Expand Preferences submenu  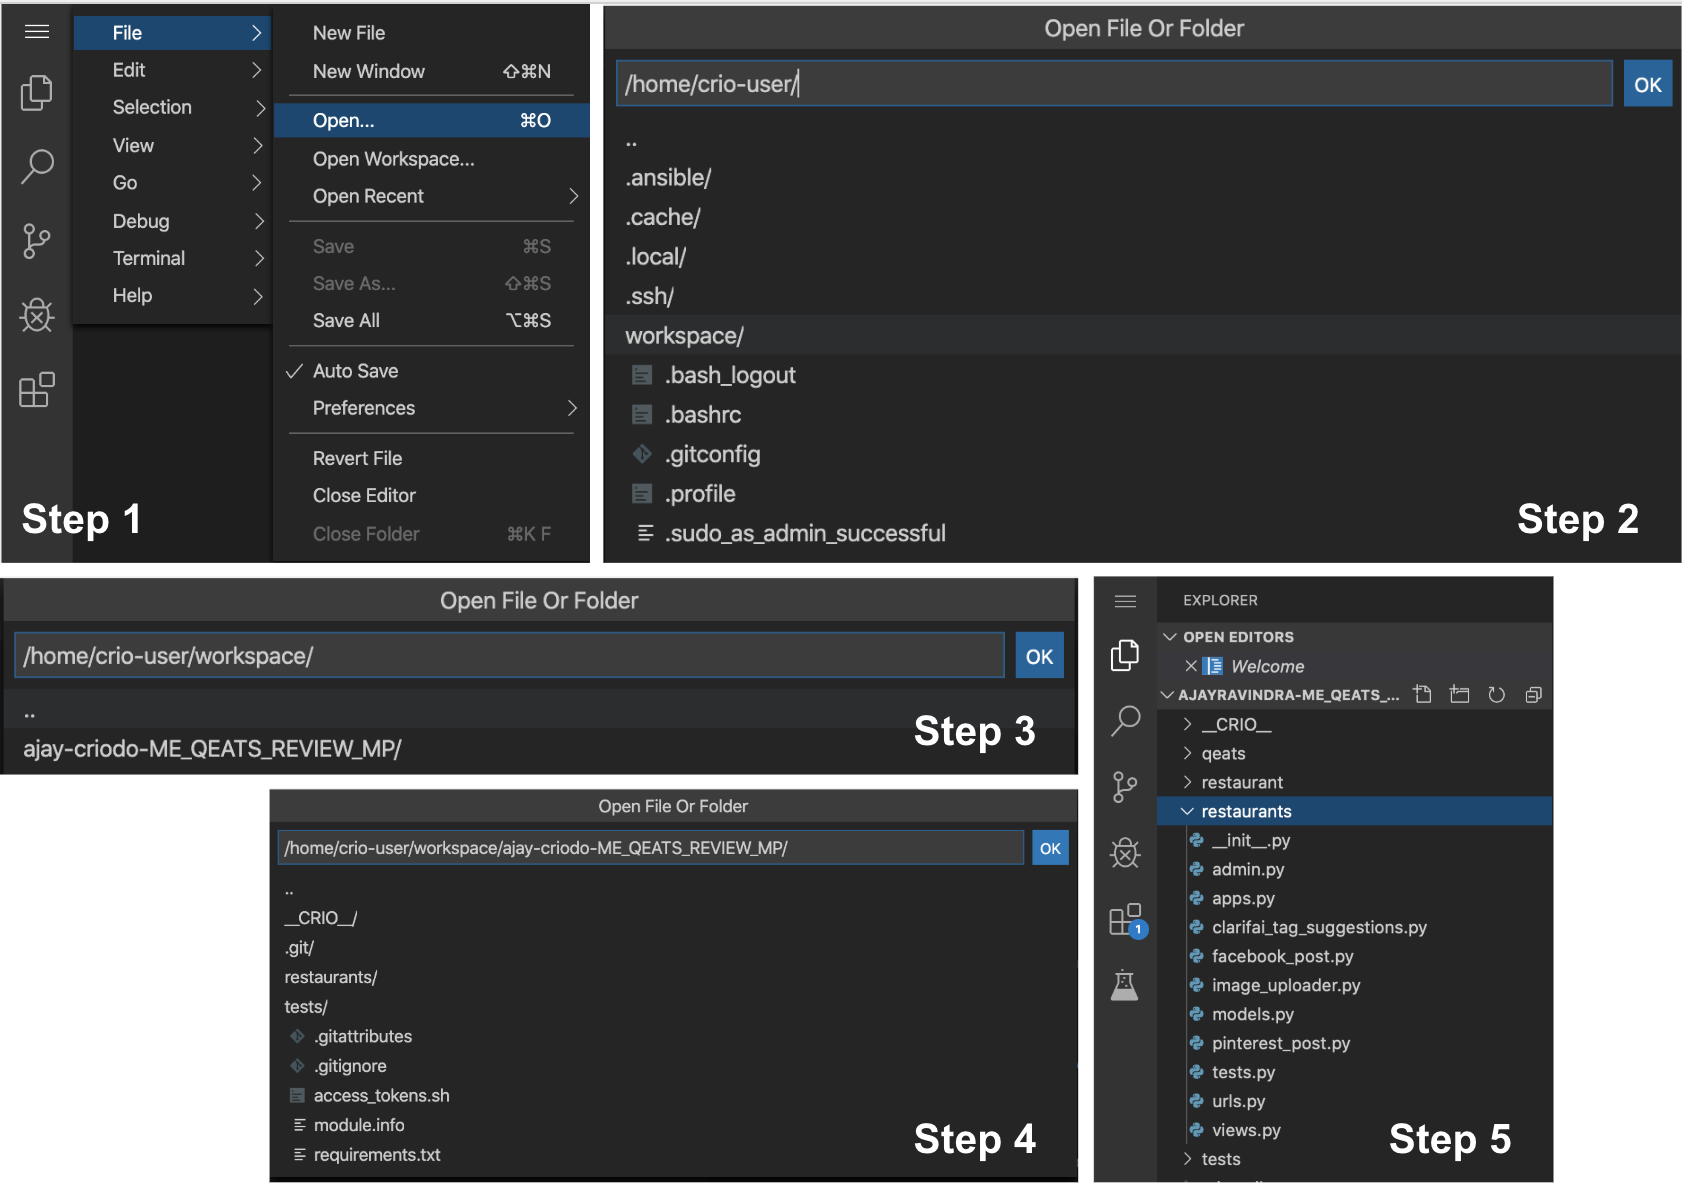[x=431, y=408]
